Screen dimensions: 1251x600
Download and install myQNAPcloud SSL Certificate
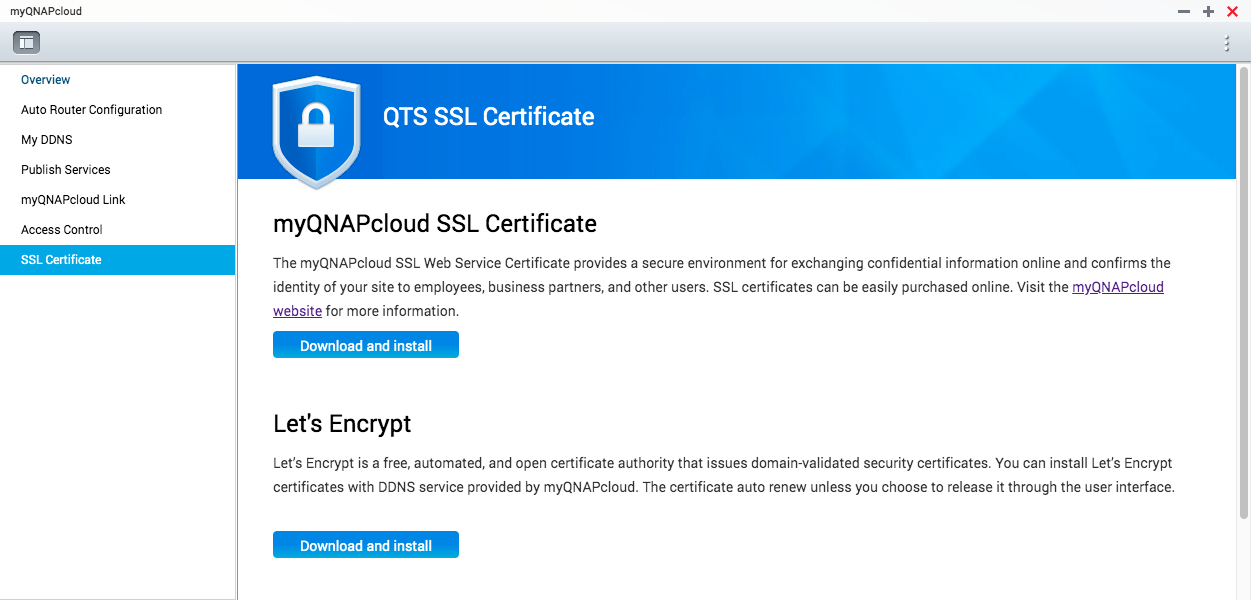point(366,346)
